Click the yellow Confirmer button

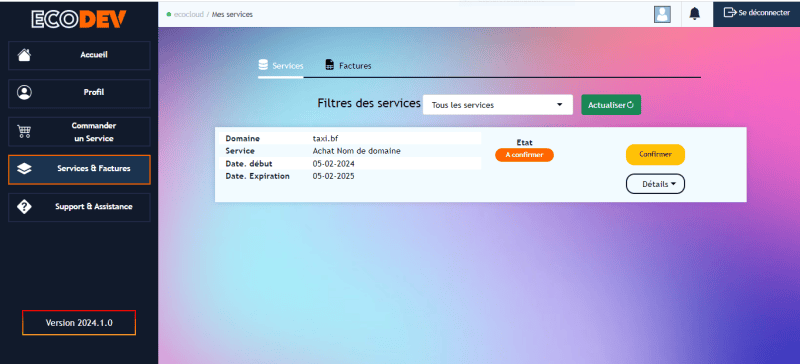(x=655, y=155)
